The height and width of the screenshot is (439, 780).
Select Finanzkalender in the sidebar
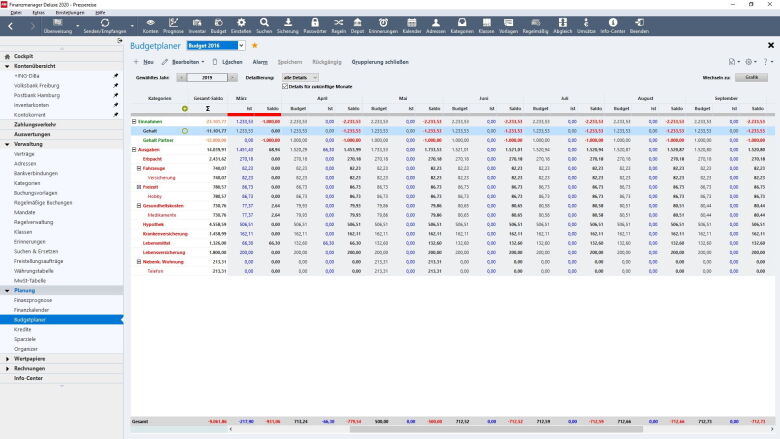tap(33, 309)
